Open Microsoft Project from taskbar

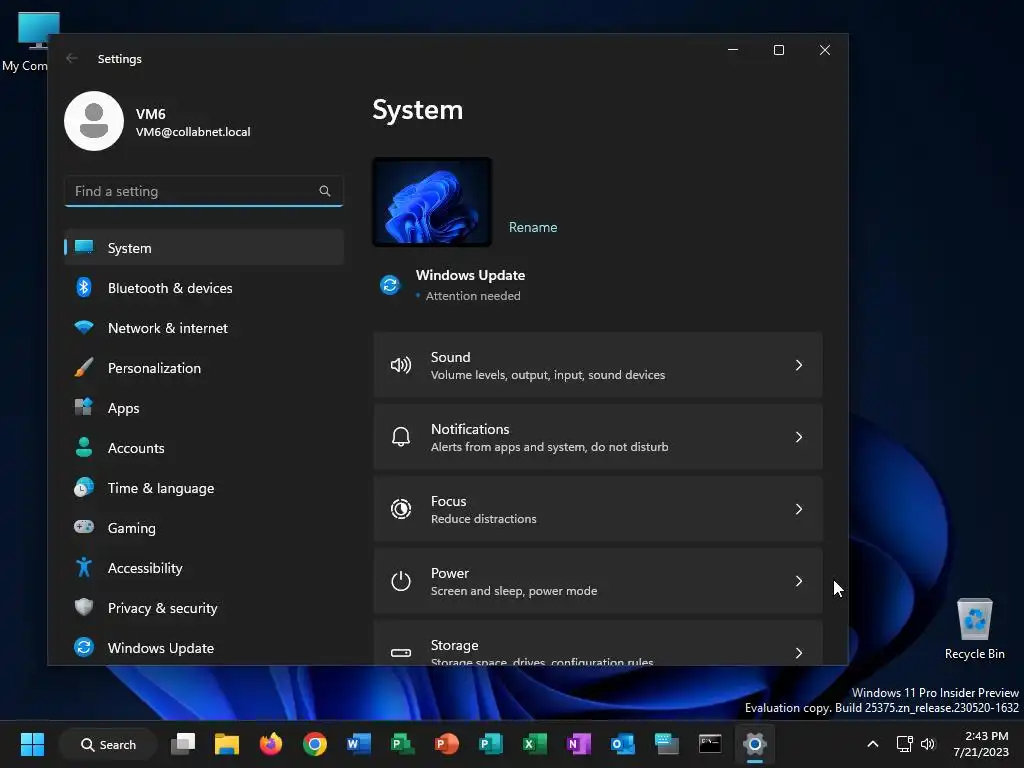[x=402, y=744]
